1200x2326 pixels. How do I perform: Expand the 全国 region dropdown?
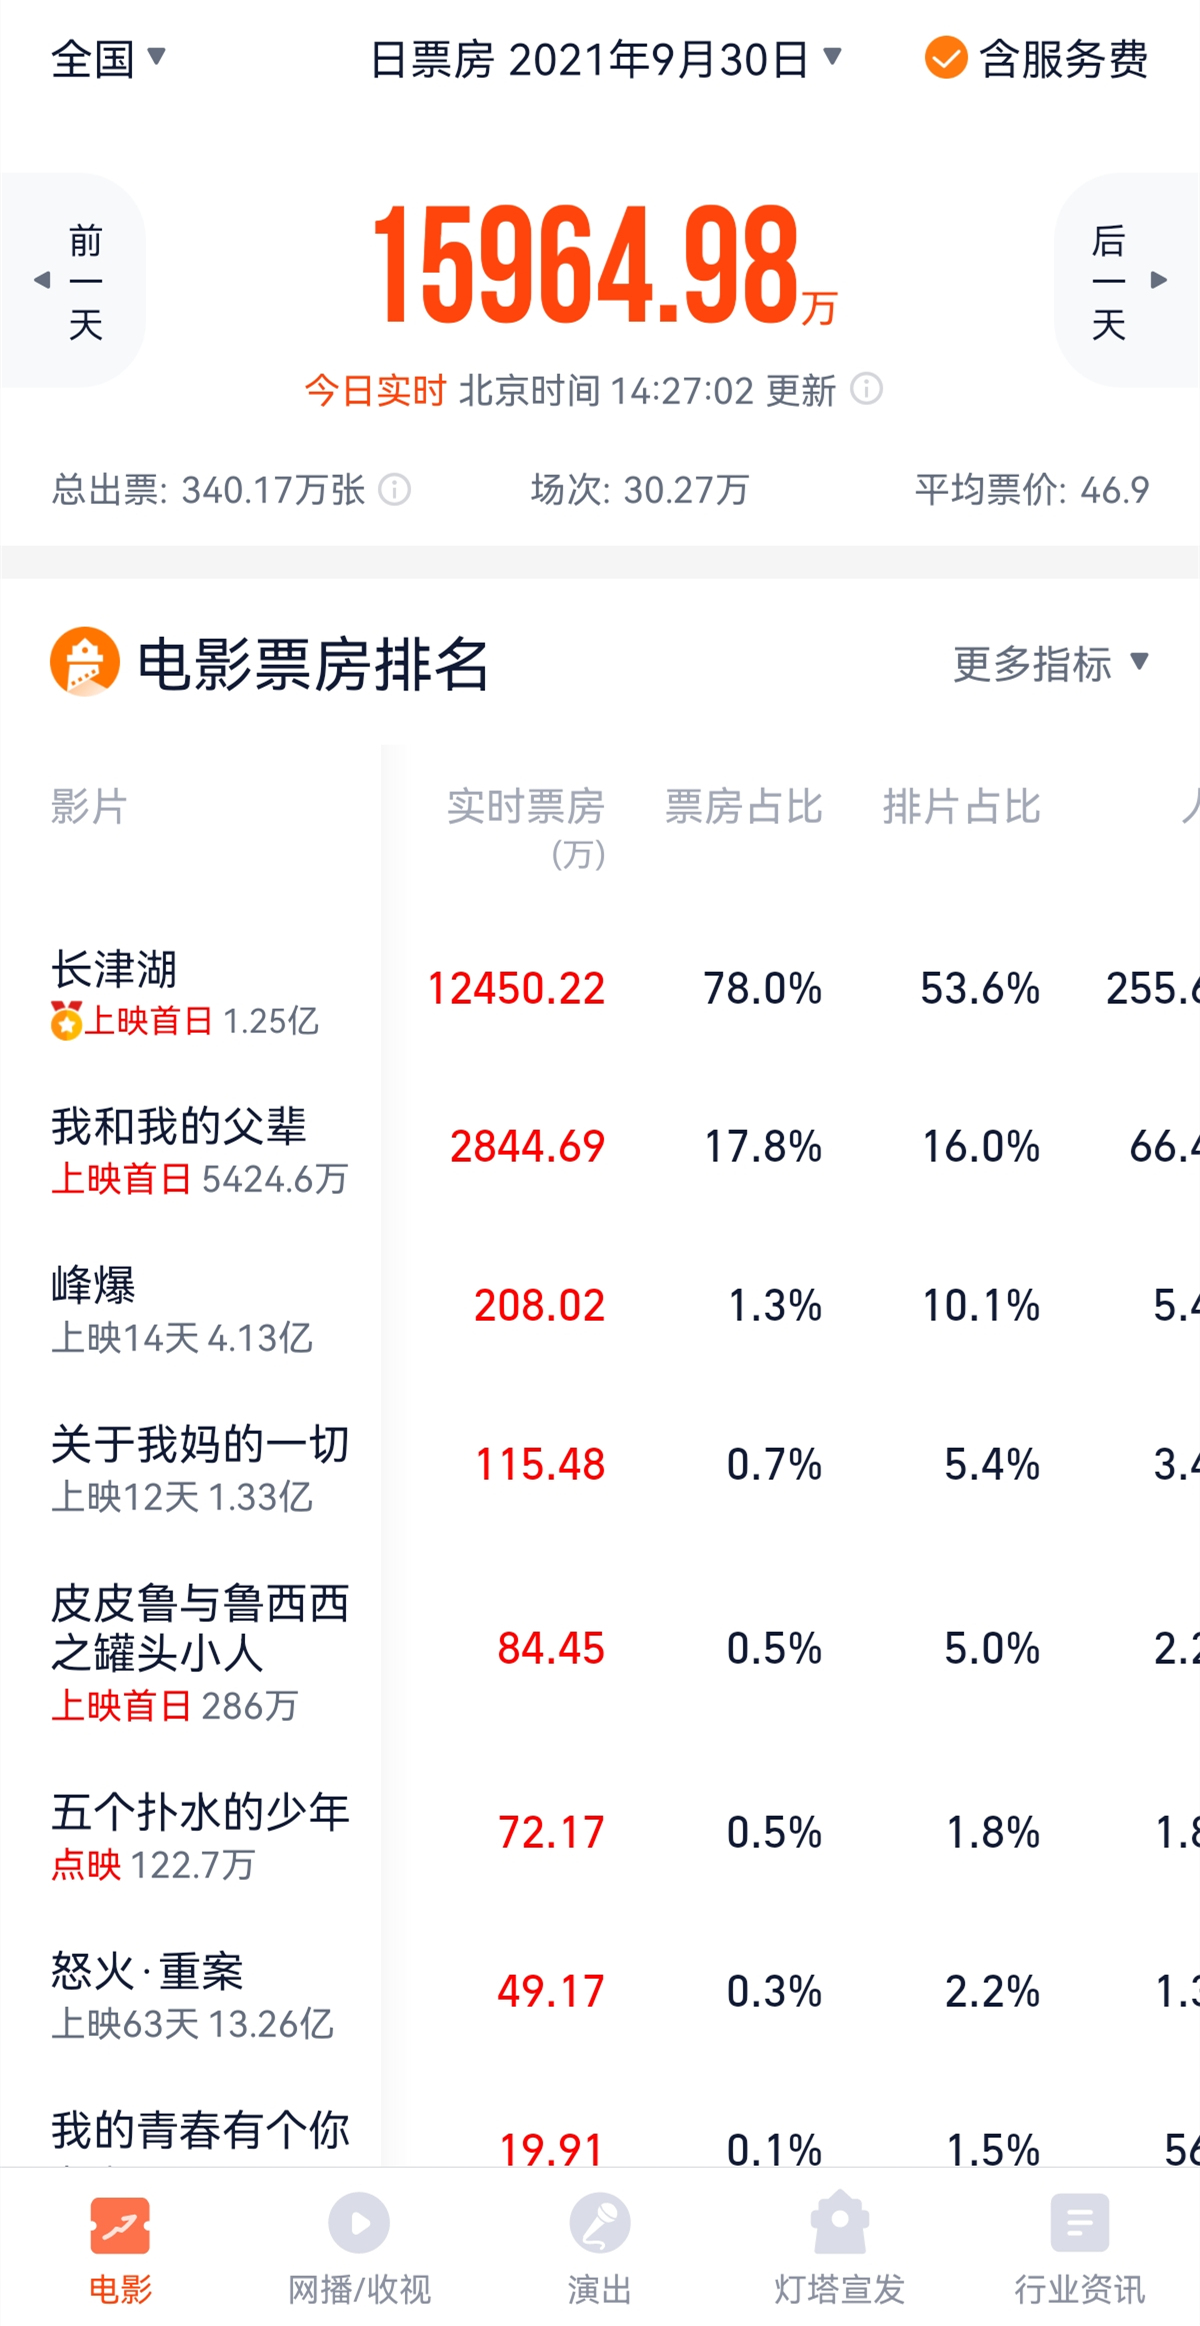108,58
